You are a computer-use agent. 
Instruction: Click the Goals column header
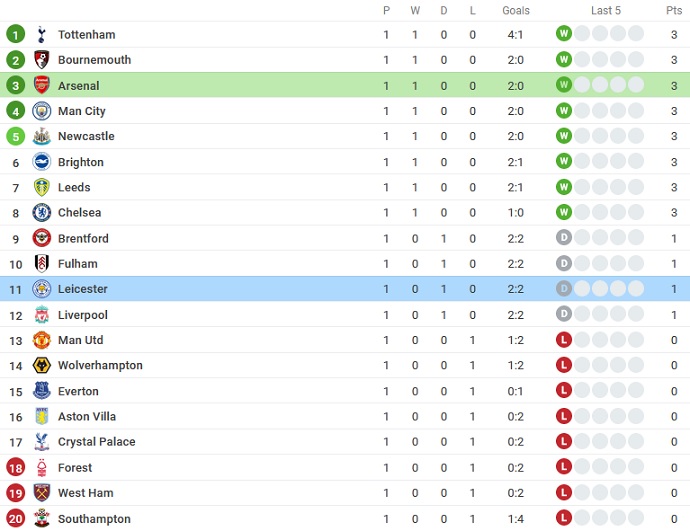click(x=516, y=10)
